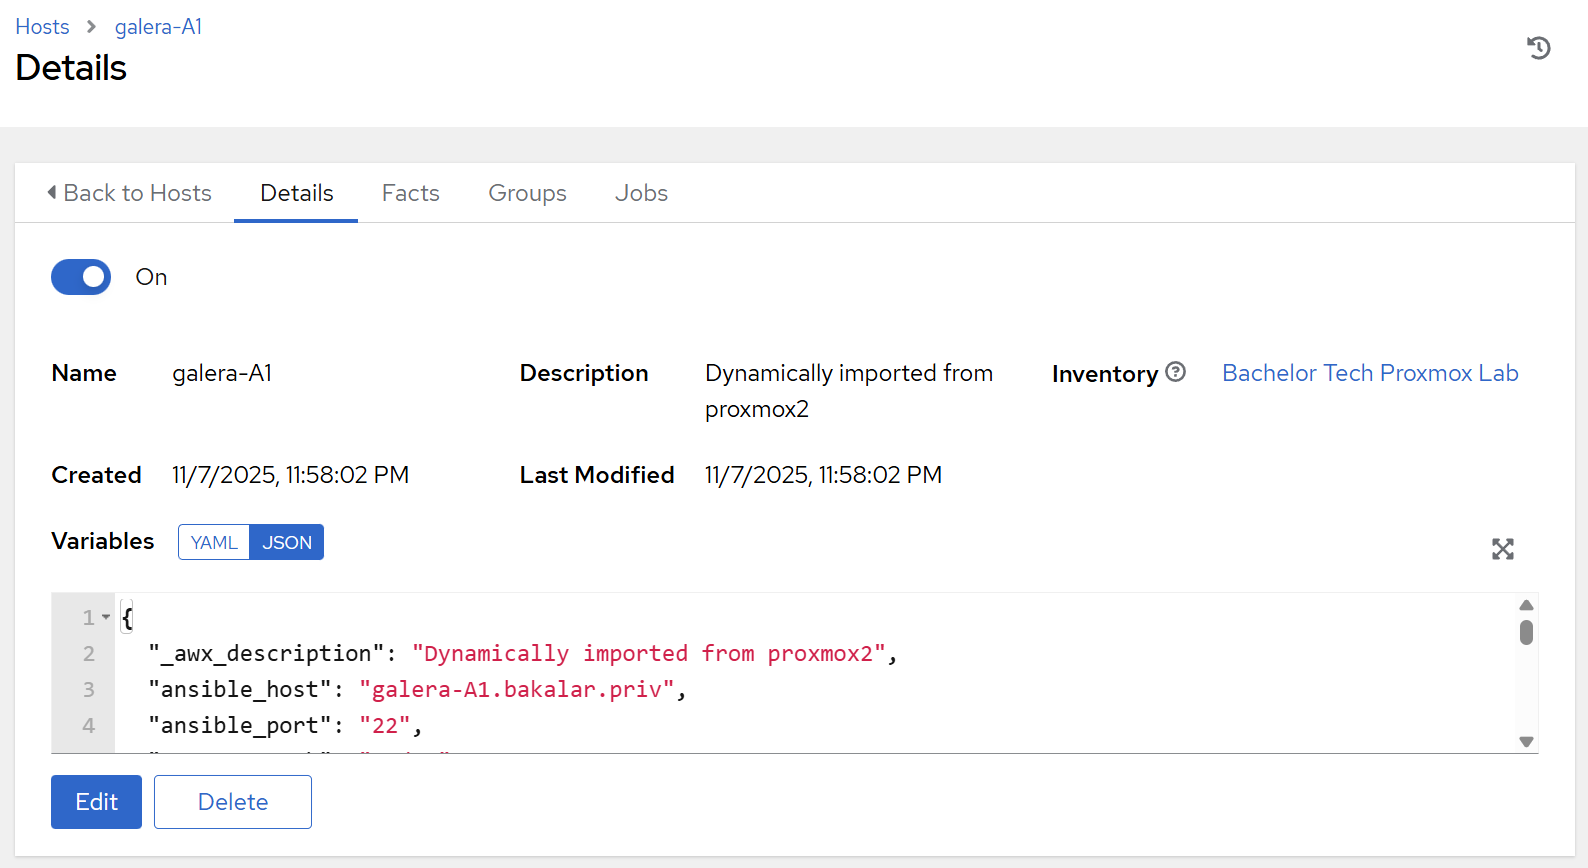Open Bachelor Tech Proxmox Lab inventory link
Image resolution: width=1588 pixels, height=868 pixels.
[1370, 373]
